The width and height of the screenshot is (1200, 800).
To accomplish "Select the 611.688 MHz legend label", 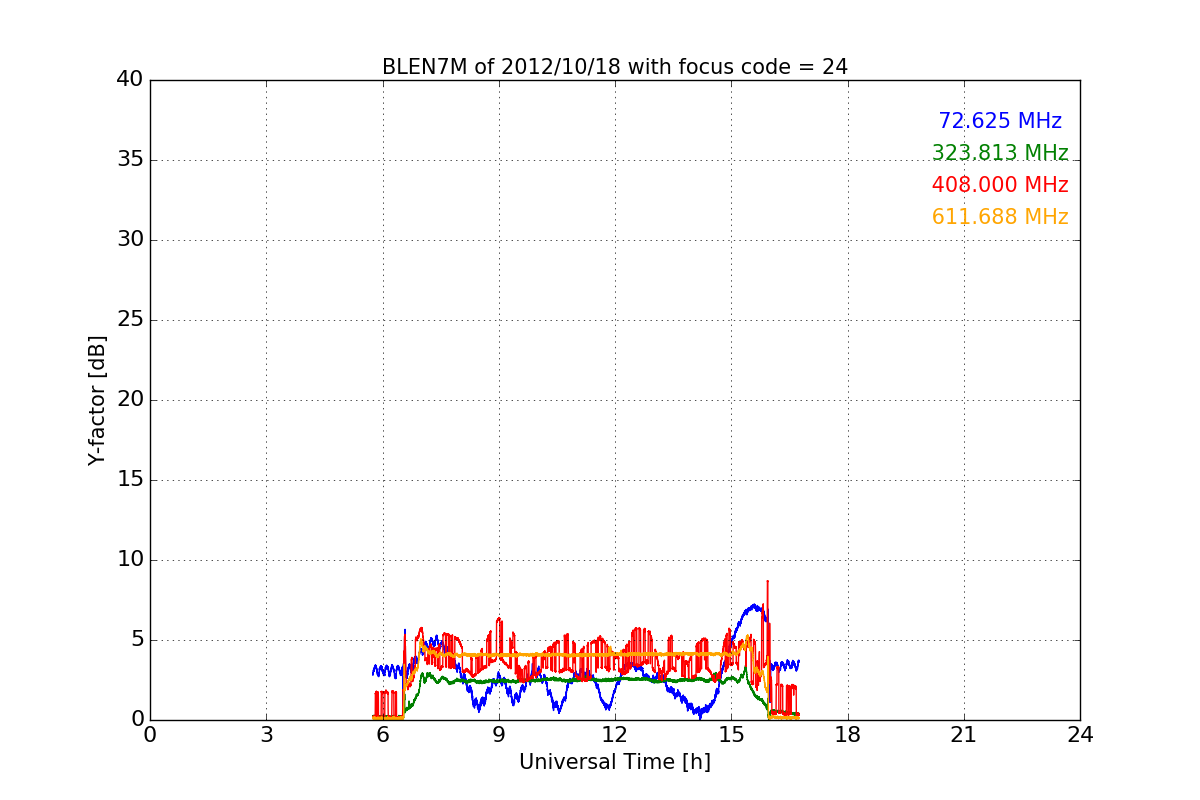I will (x=1000, y=217).
